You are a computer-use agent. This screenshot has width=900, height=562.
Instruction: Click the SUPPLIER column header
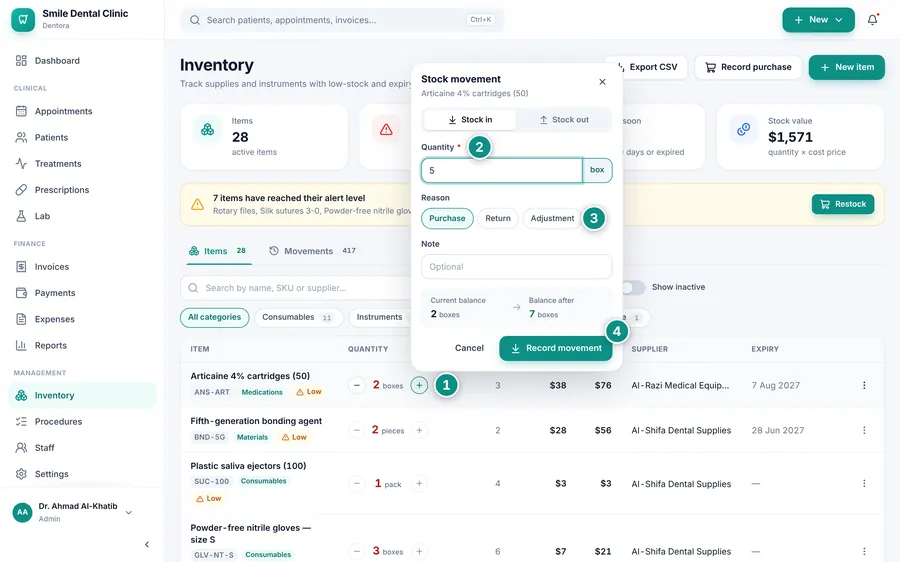pyautogui.click(x=650, y=349)
